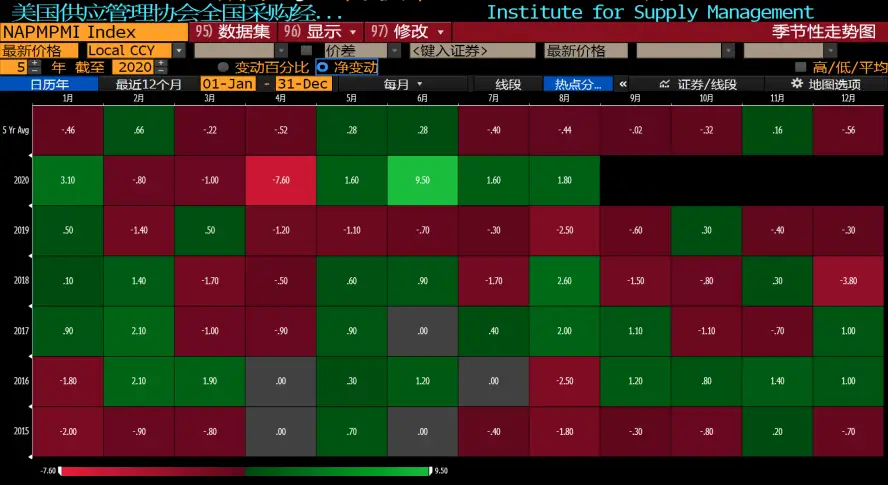Viewport: 888px width, 486px height.
Task: Click the red-green color scale bar
Action: 245,471
